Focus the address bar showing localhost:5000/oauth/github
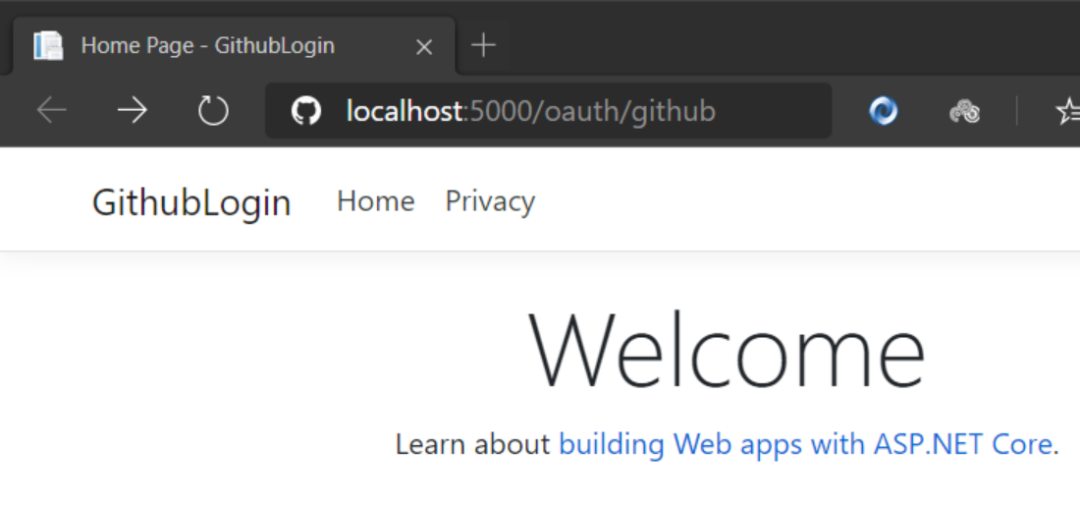This screenshot has width=1080, height=509. pos(548,110)
